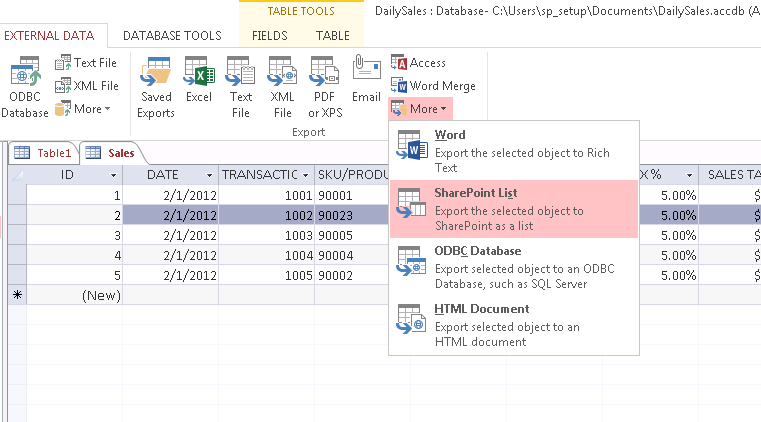
Task: Open Saved Exports
Action: pyautogui.click(x=156, y=87)
